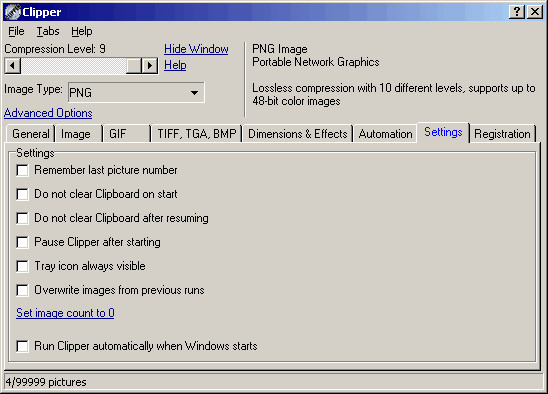Screen dimensions: 548x394
Task: Check Do not clear Clipboard after resuming
Action: (x=22, y=219)
